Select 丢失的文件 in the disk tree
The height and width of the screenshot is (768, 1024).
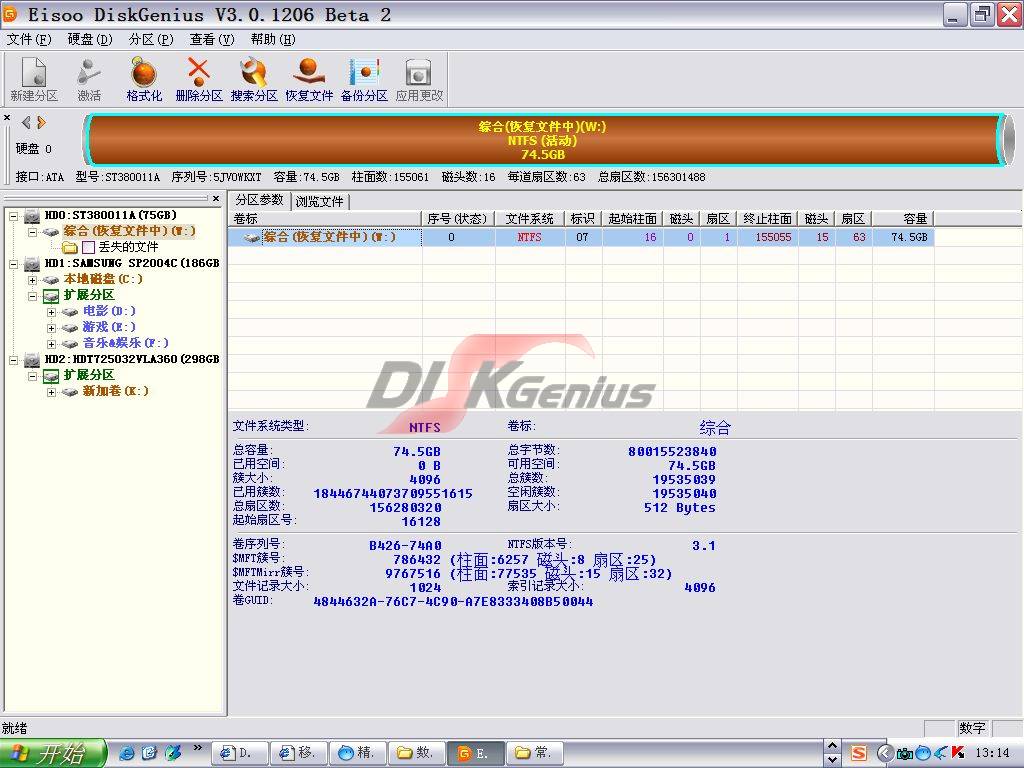(129, 248)
